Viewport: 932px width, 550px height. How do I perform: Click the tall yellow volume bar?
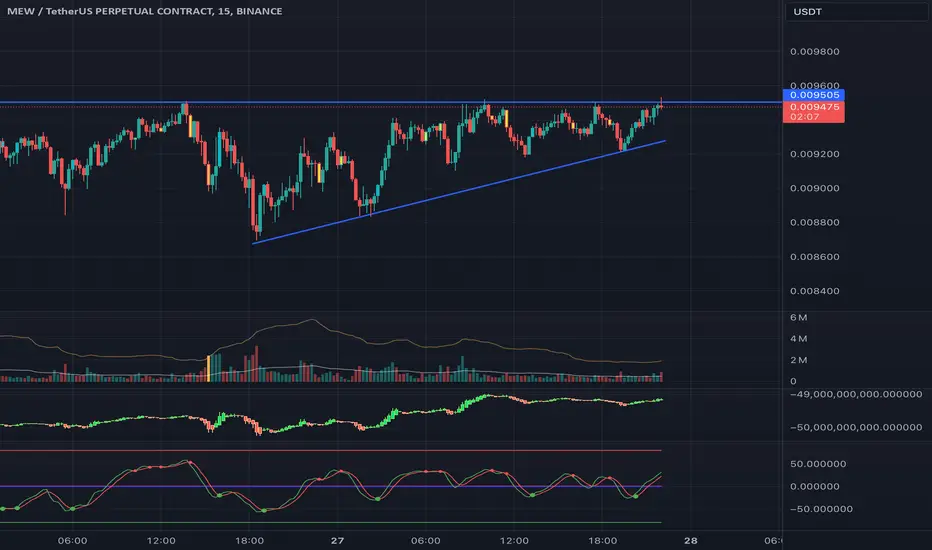[x=208, y=369]
